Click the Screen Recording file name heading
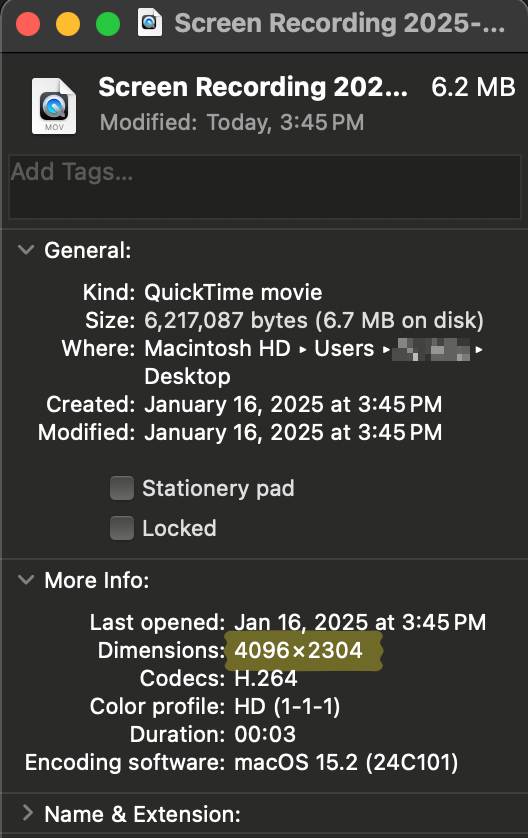Viewport: 528px width, 838px height. (x=253, y=87)
